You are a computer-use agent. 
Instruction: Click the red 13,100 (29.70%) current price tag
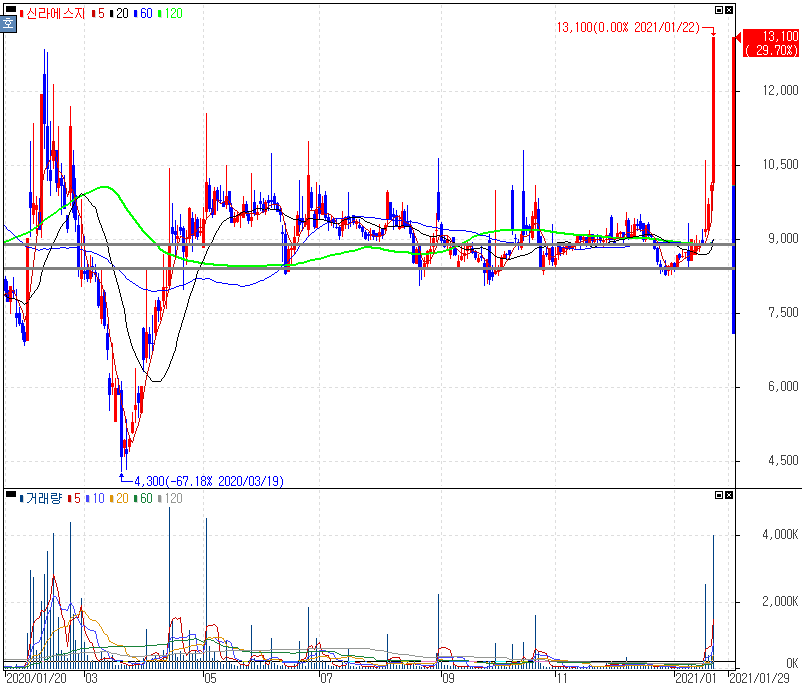click(770, 43)
